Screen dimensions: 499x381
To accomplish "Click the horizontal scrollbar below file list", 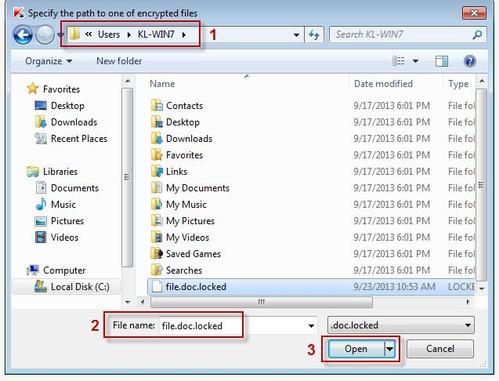I will [x=261, y=302].
